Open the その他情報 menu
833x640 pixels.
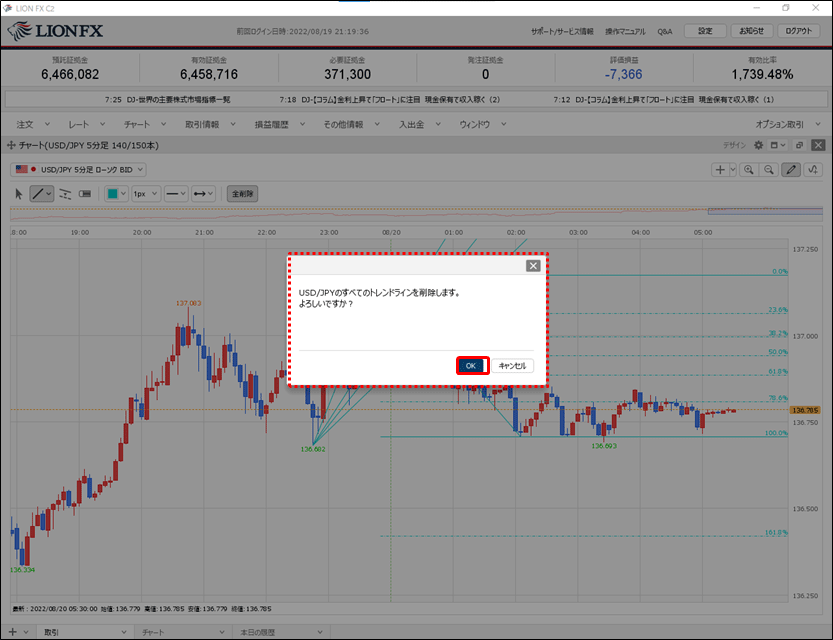coord(352,124)
